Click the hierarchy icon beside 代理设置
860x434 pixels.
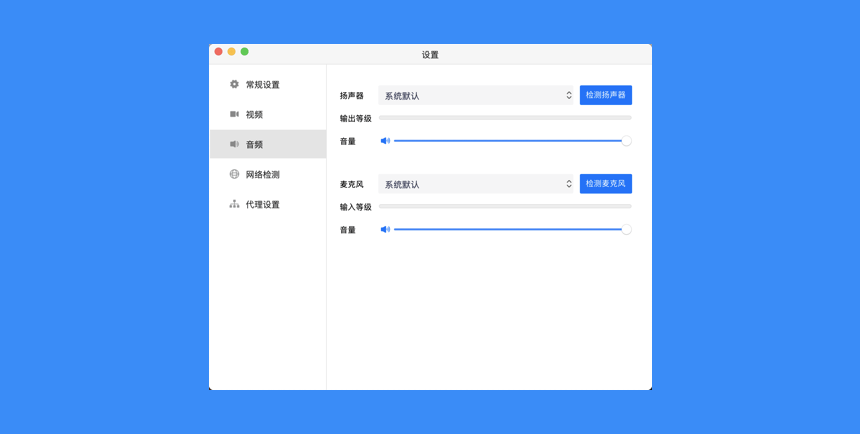pos(234,204)
